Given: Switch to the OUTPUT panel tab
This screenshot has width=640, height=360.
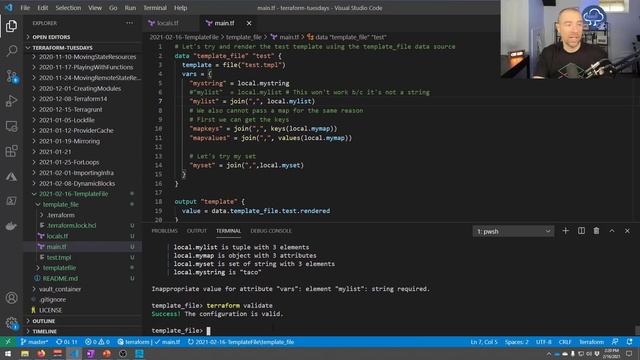Looking at the screenshot, I should (x=197, y=231).
